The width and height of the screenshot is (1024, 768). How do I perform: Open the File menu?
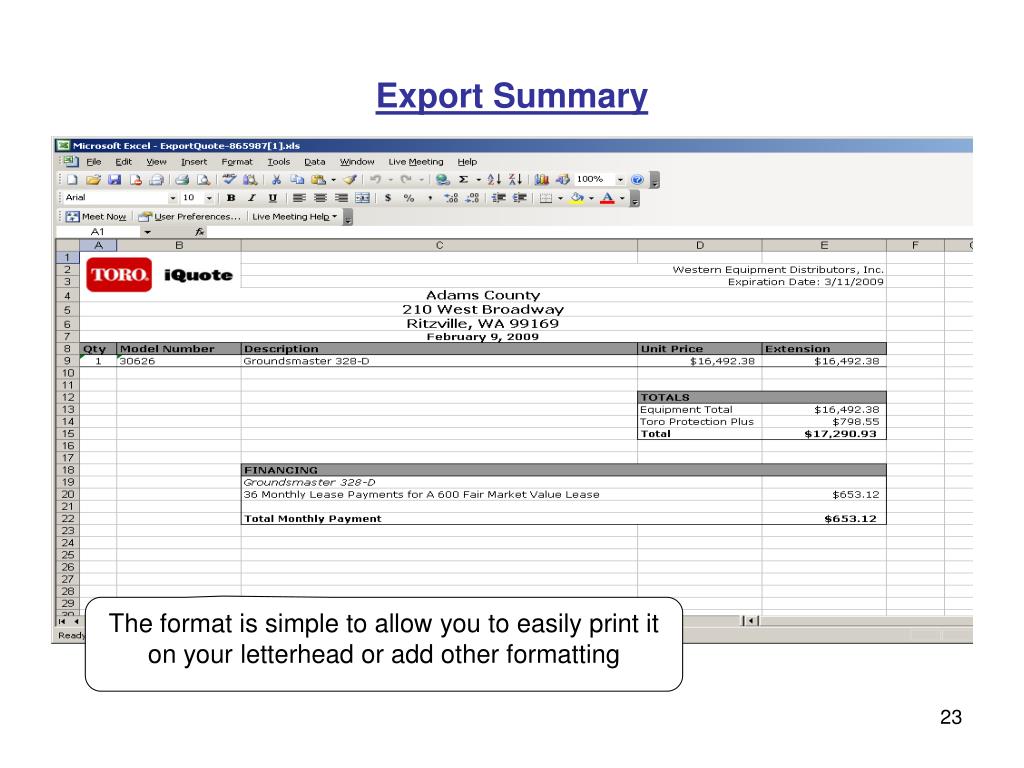pyautogui.click(x=94, y=162)
